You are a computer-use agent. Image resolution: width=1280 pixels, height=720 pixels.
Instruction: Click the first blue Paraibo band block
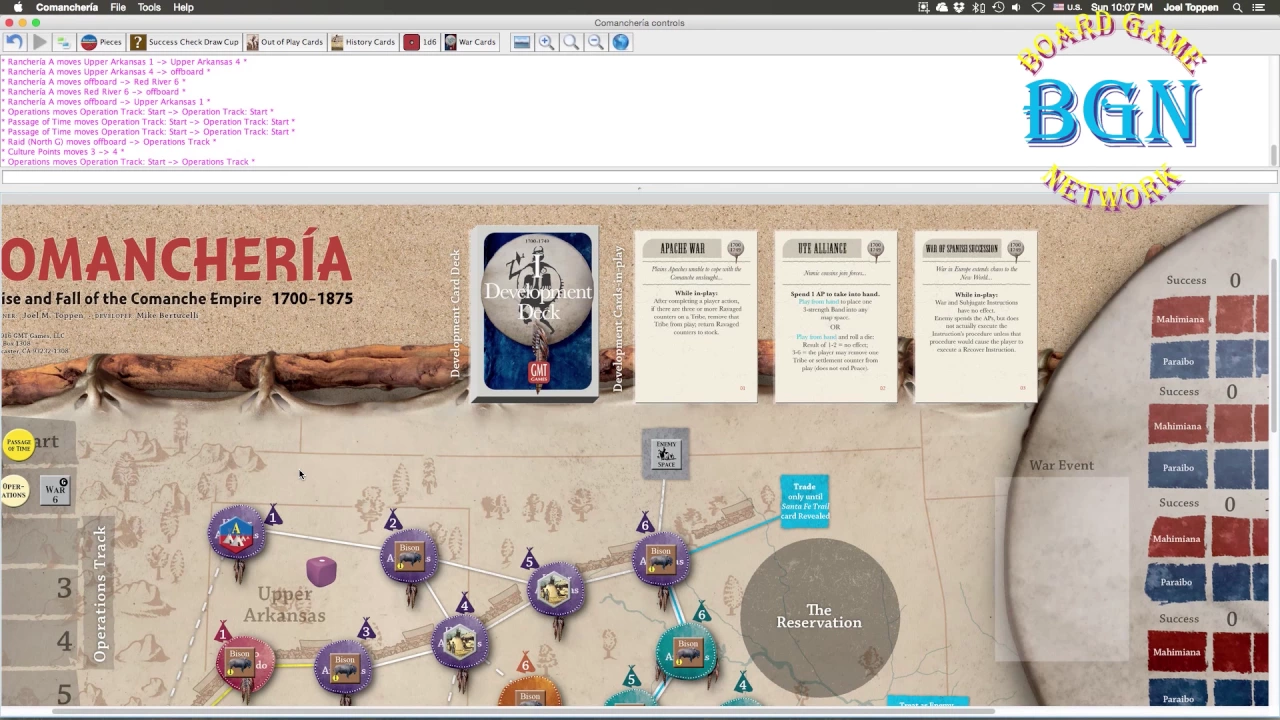[x=1177, y=361]
